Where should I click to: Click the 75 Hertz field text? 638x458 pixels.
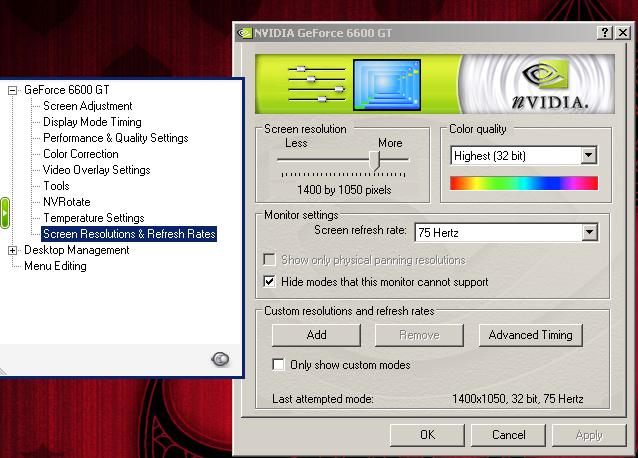pyautogui.click(x=438, y=233)
